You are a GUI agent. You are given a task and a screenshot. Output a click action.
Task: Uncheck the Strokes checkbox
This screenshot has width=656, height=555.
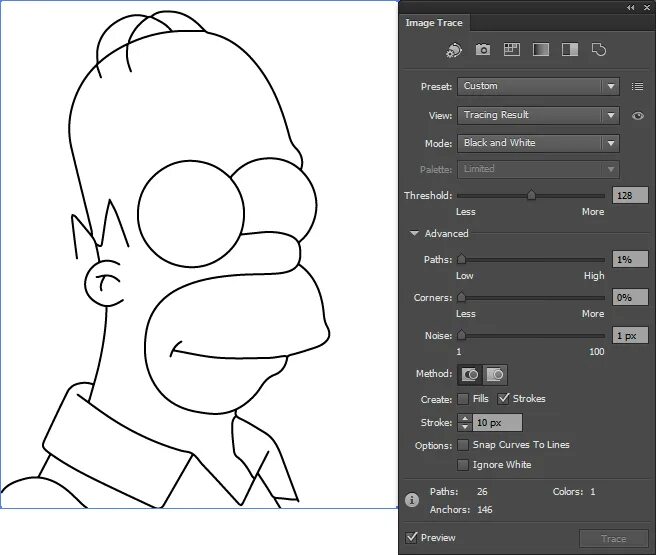click(503, 399)
